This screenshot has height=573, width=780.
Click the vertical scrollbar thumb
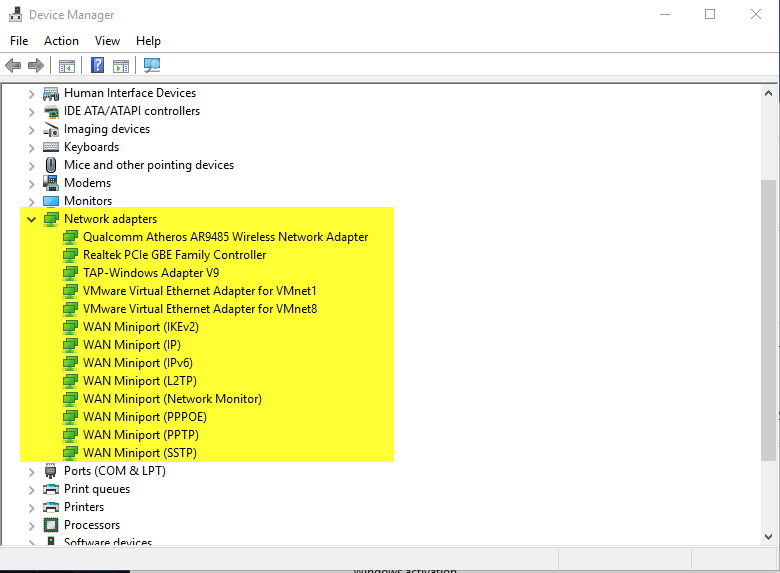(x=768, y=320)
